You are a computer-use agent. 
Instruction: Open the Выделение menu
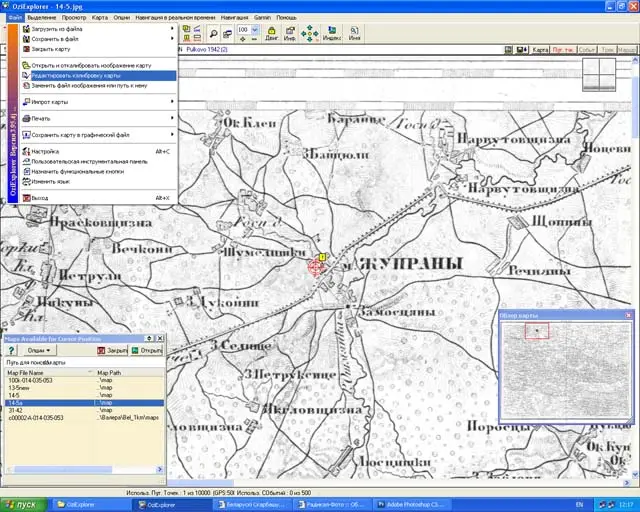coord(42,18)
